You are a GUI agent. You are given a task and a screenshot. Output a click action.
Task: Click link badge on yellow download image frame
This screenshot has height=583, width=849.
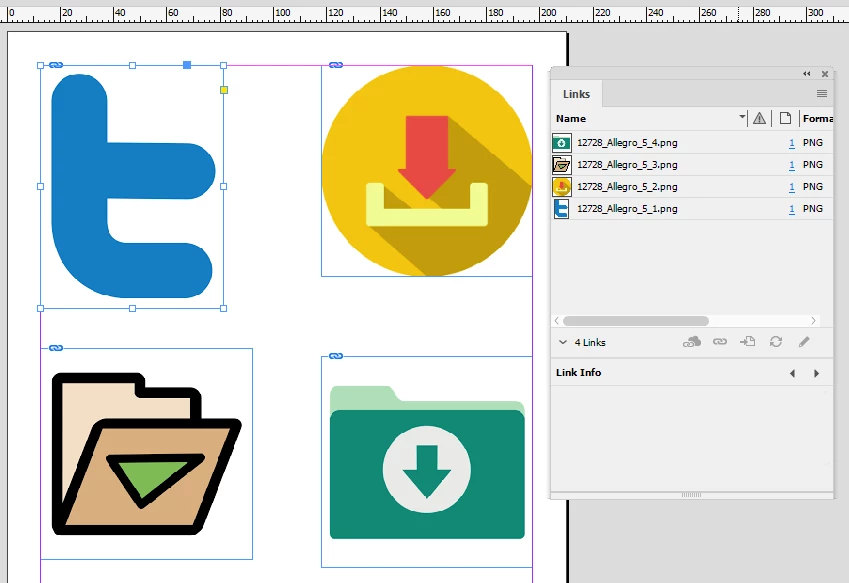pos(336,65)
